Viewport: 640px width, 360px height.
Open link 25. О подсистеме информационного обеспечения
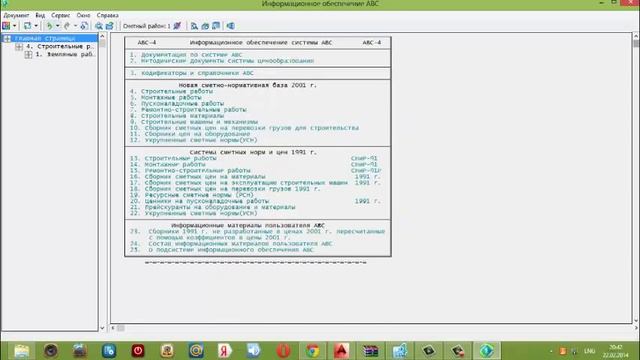[222, 250]
